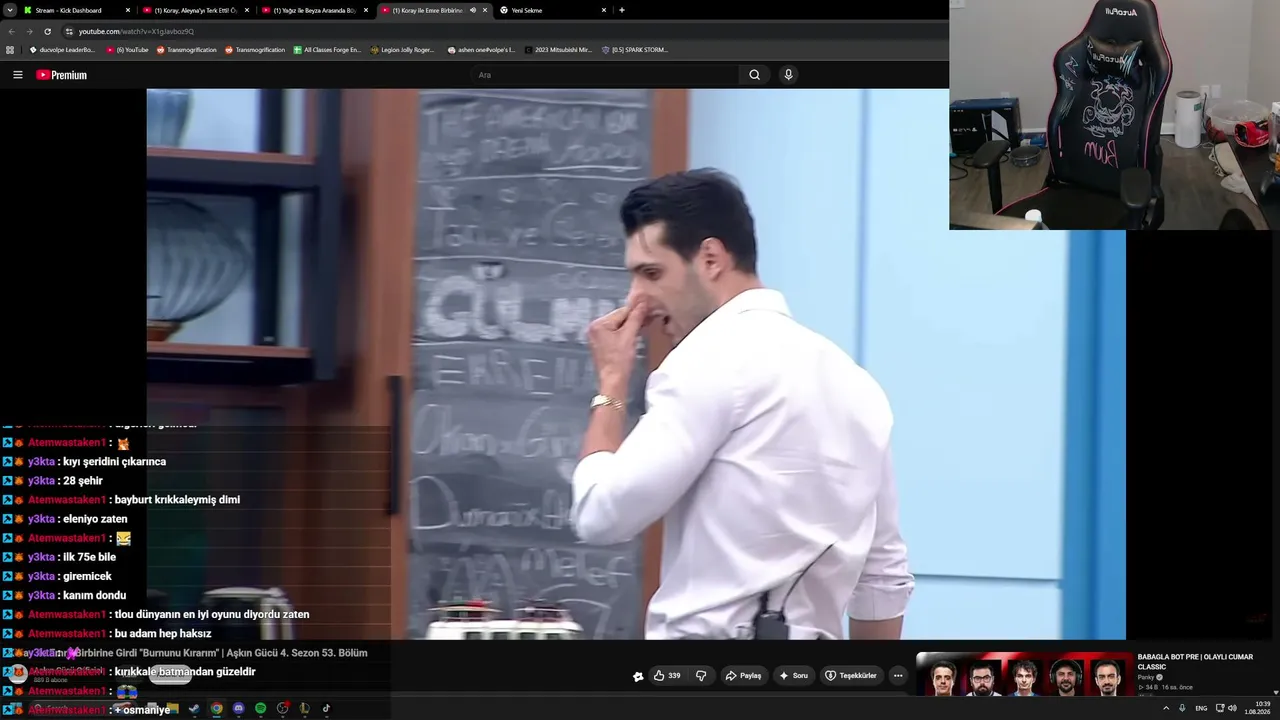Click the Soru ask button

click(793, 676)
